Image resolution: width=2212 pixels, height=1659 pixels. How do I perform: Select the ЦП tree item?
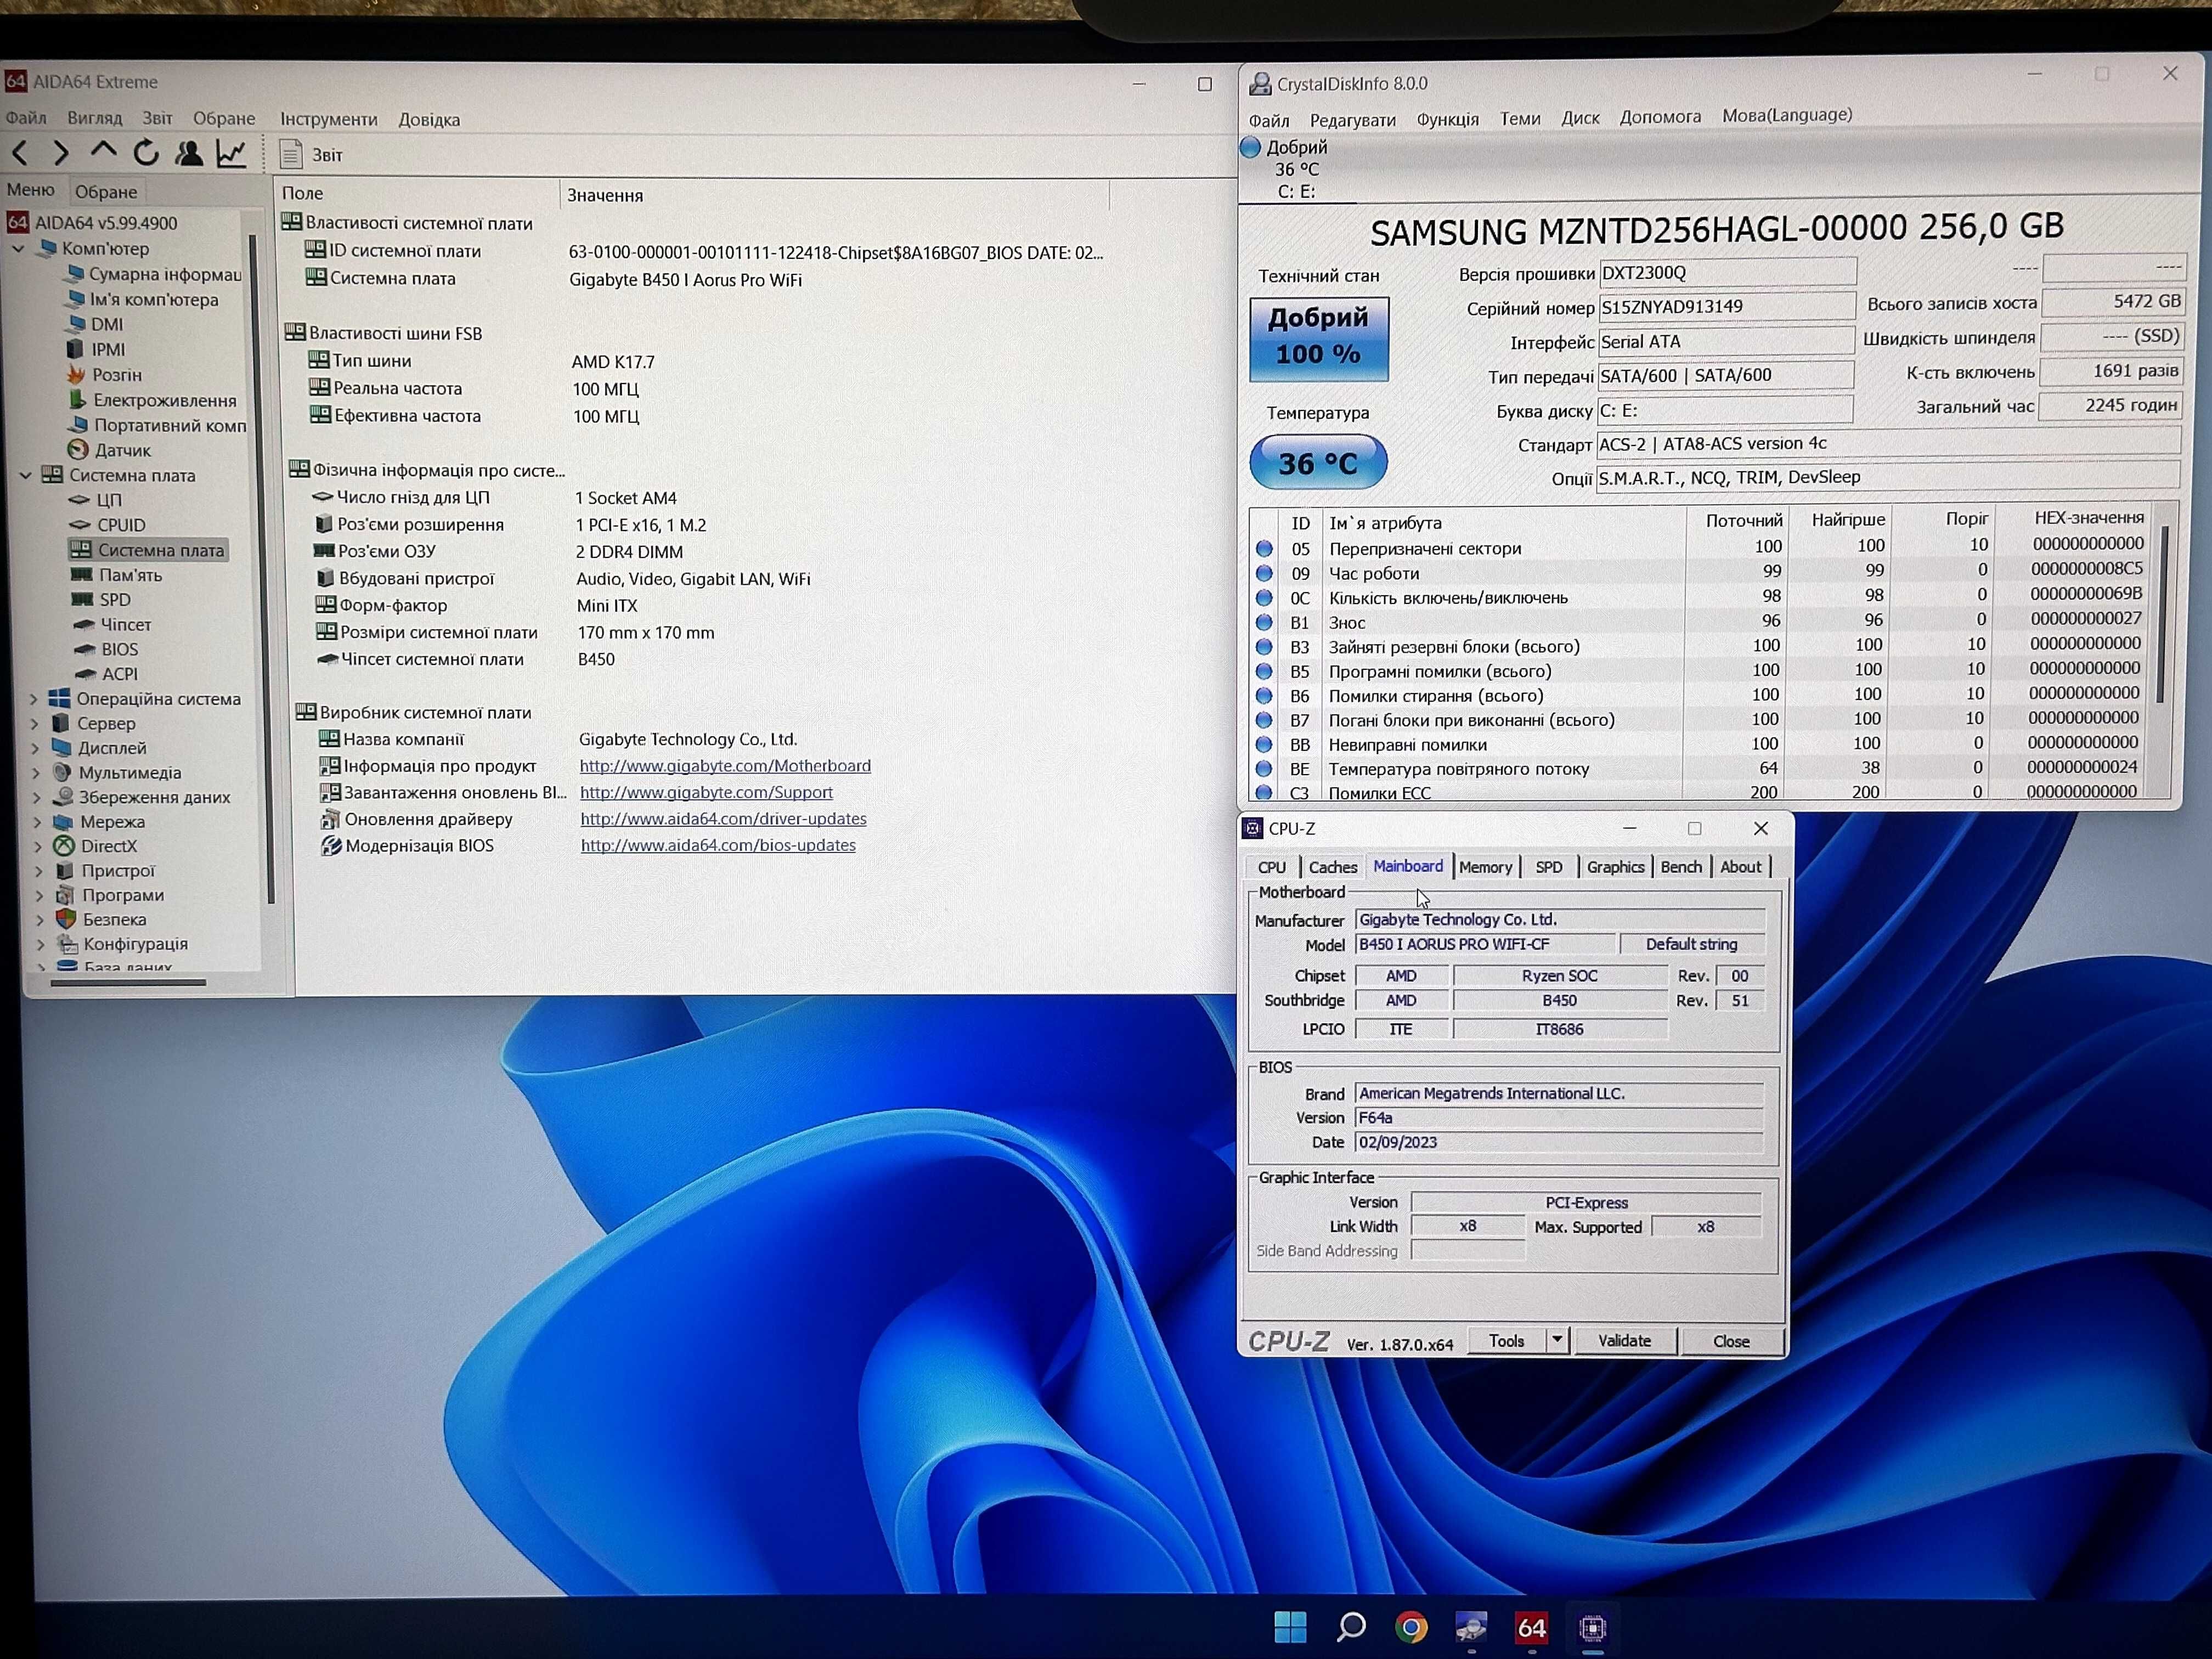[x=96, y=500]
